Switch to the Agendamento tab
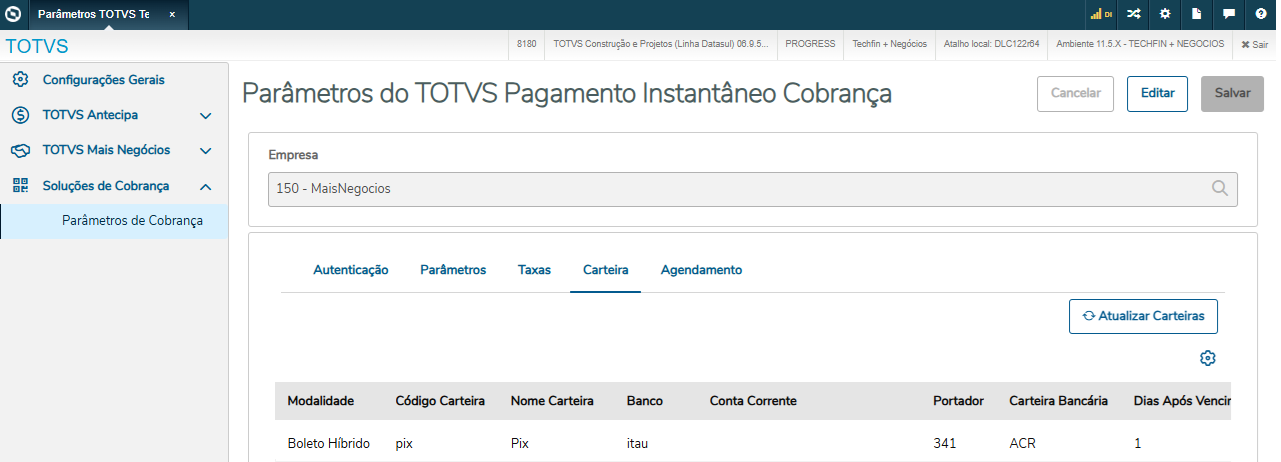1281x462 pixels. (x=701, y=270)
